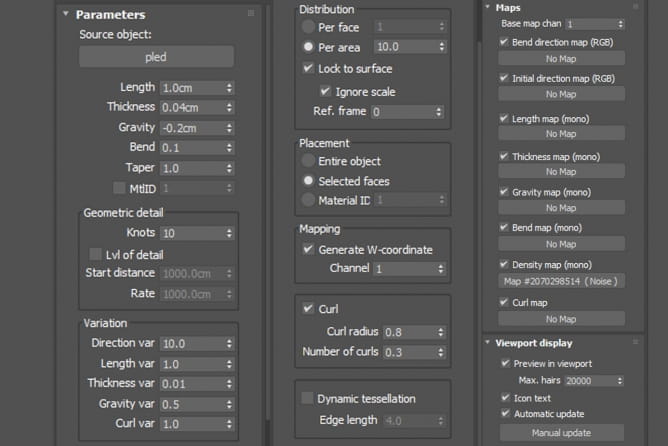Collapse the Parameters rollout
668x446 pixels.
[65, 15]
